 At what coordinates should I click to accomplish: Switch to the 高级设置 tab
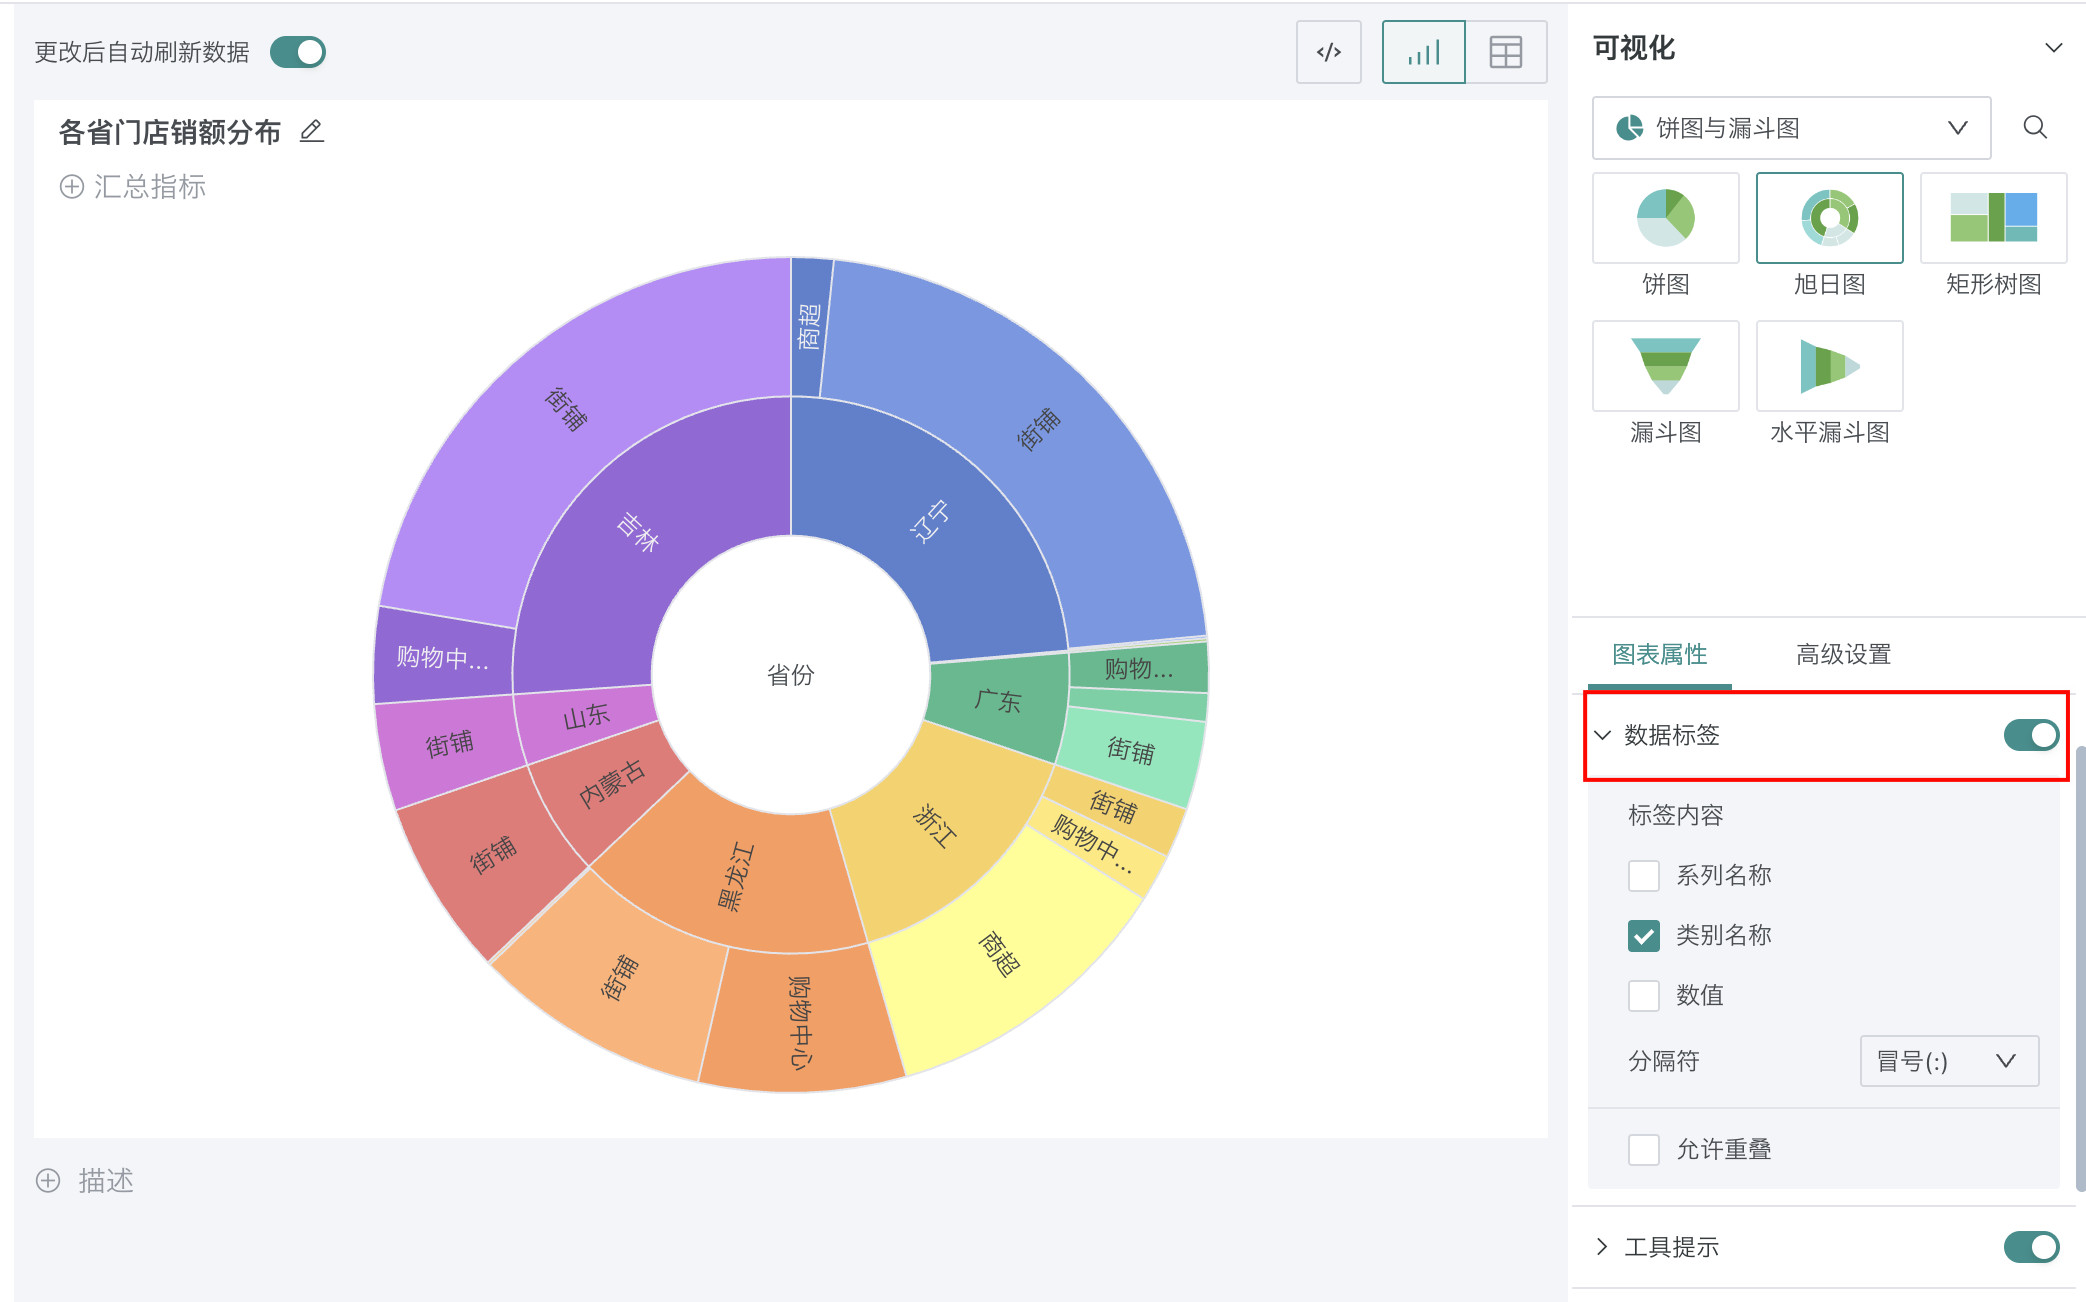(x=1843, y=654)
